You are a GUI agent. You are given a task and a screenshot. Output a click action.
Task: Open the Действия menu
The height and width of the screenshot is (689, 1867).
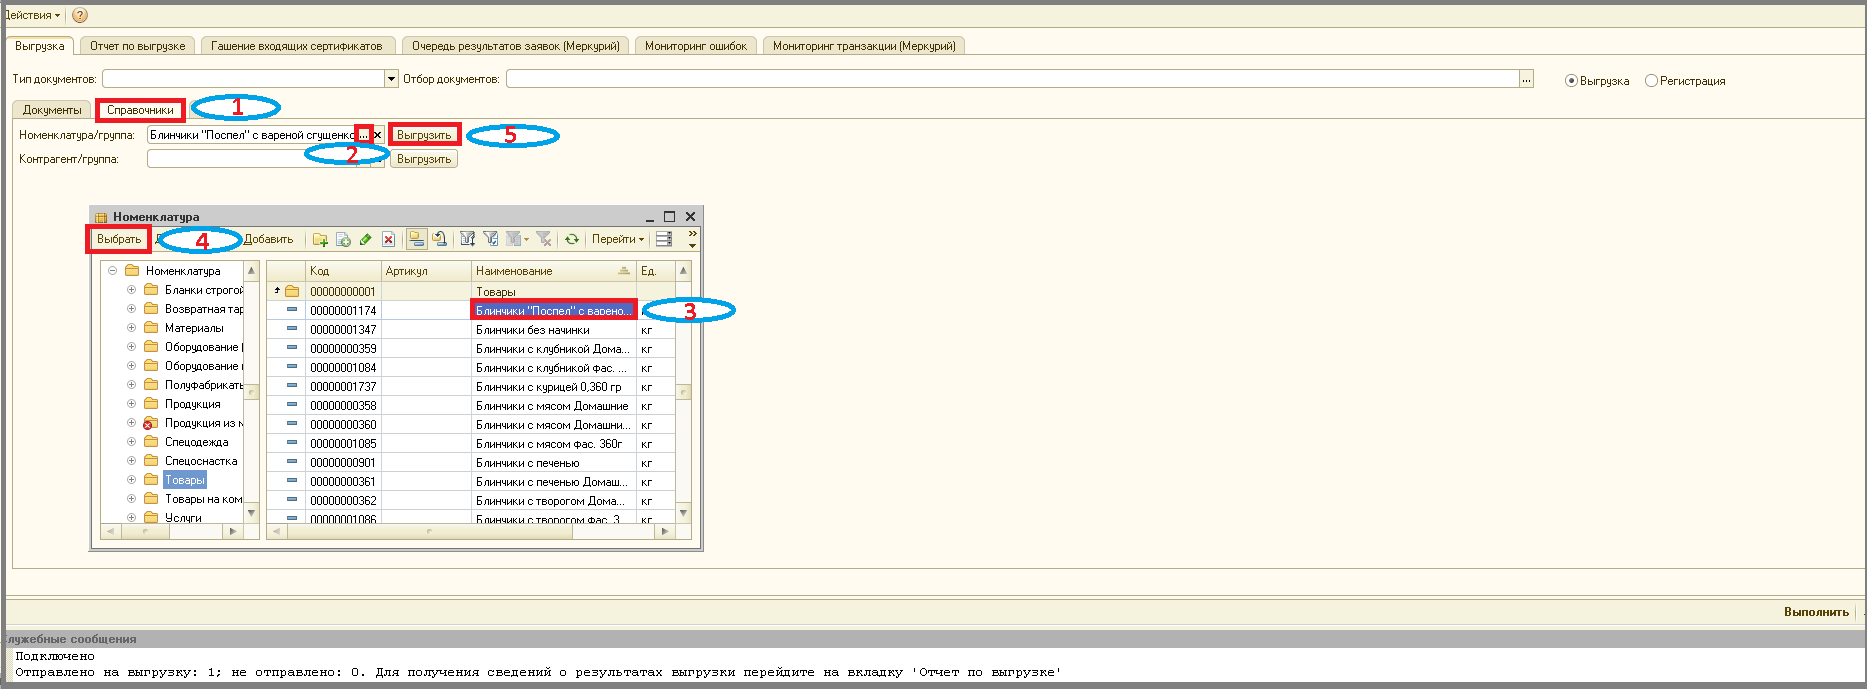tap(31, 15)
